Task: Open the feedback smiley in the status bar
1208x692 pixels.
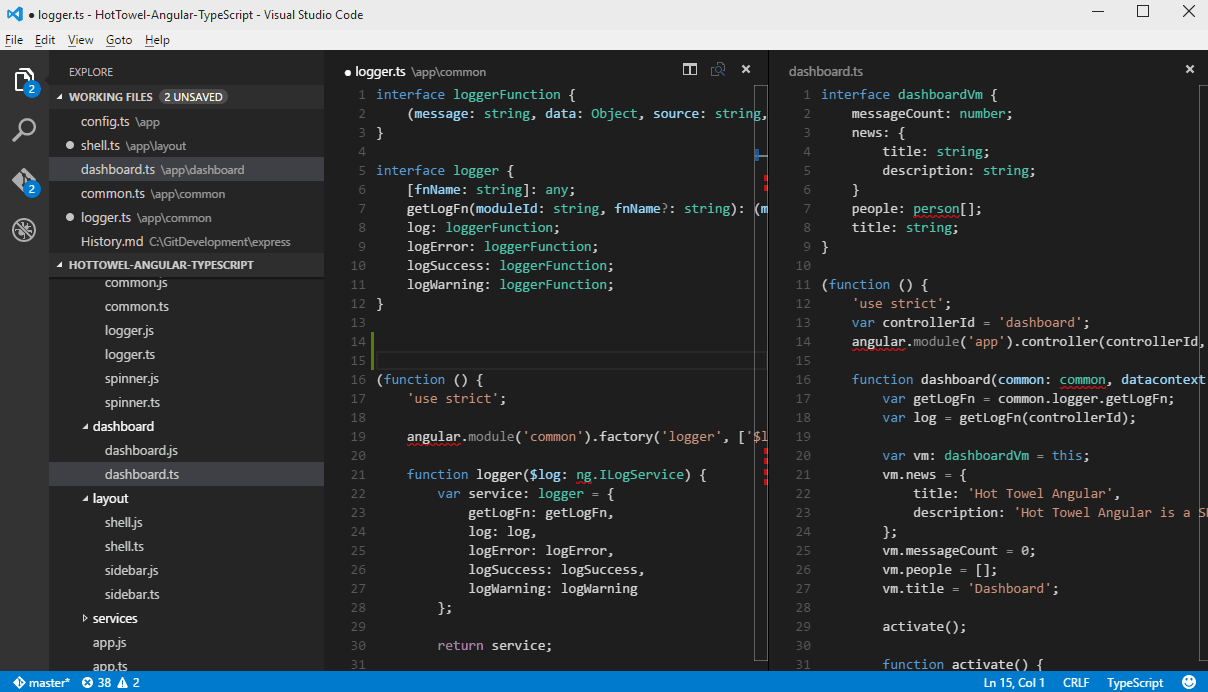Action: 1189,683
